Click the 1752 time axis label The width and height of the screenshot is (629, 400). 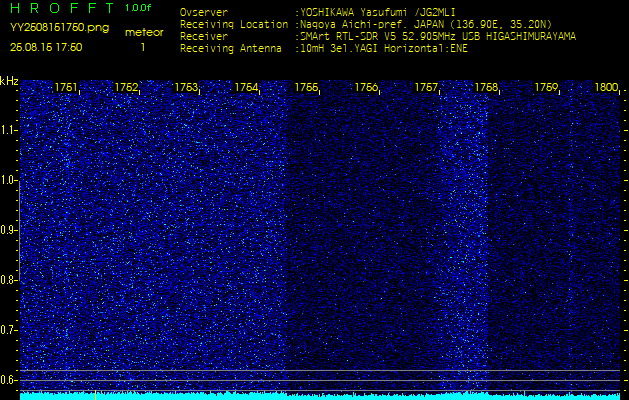coord(126,87)
